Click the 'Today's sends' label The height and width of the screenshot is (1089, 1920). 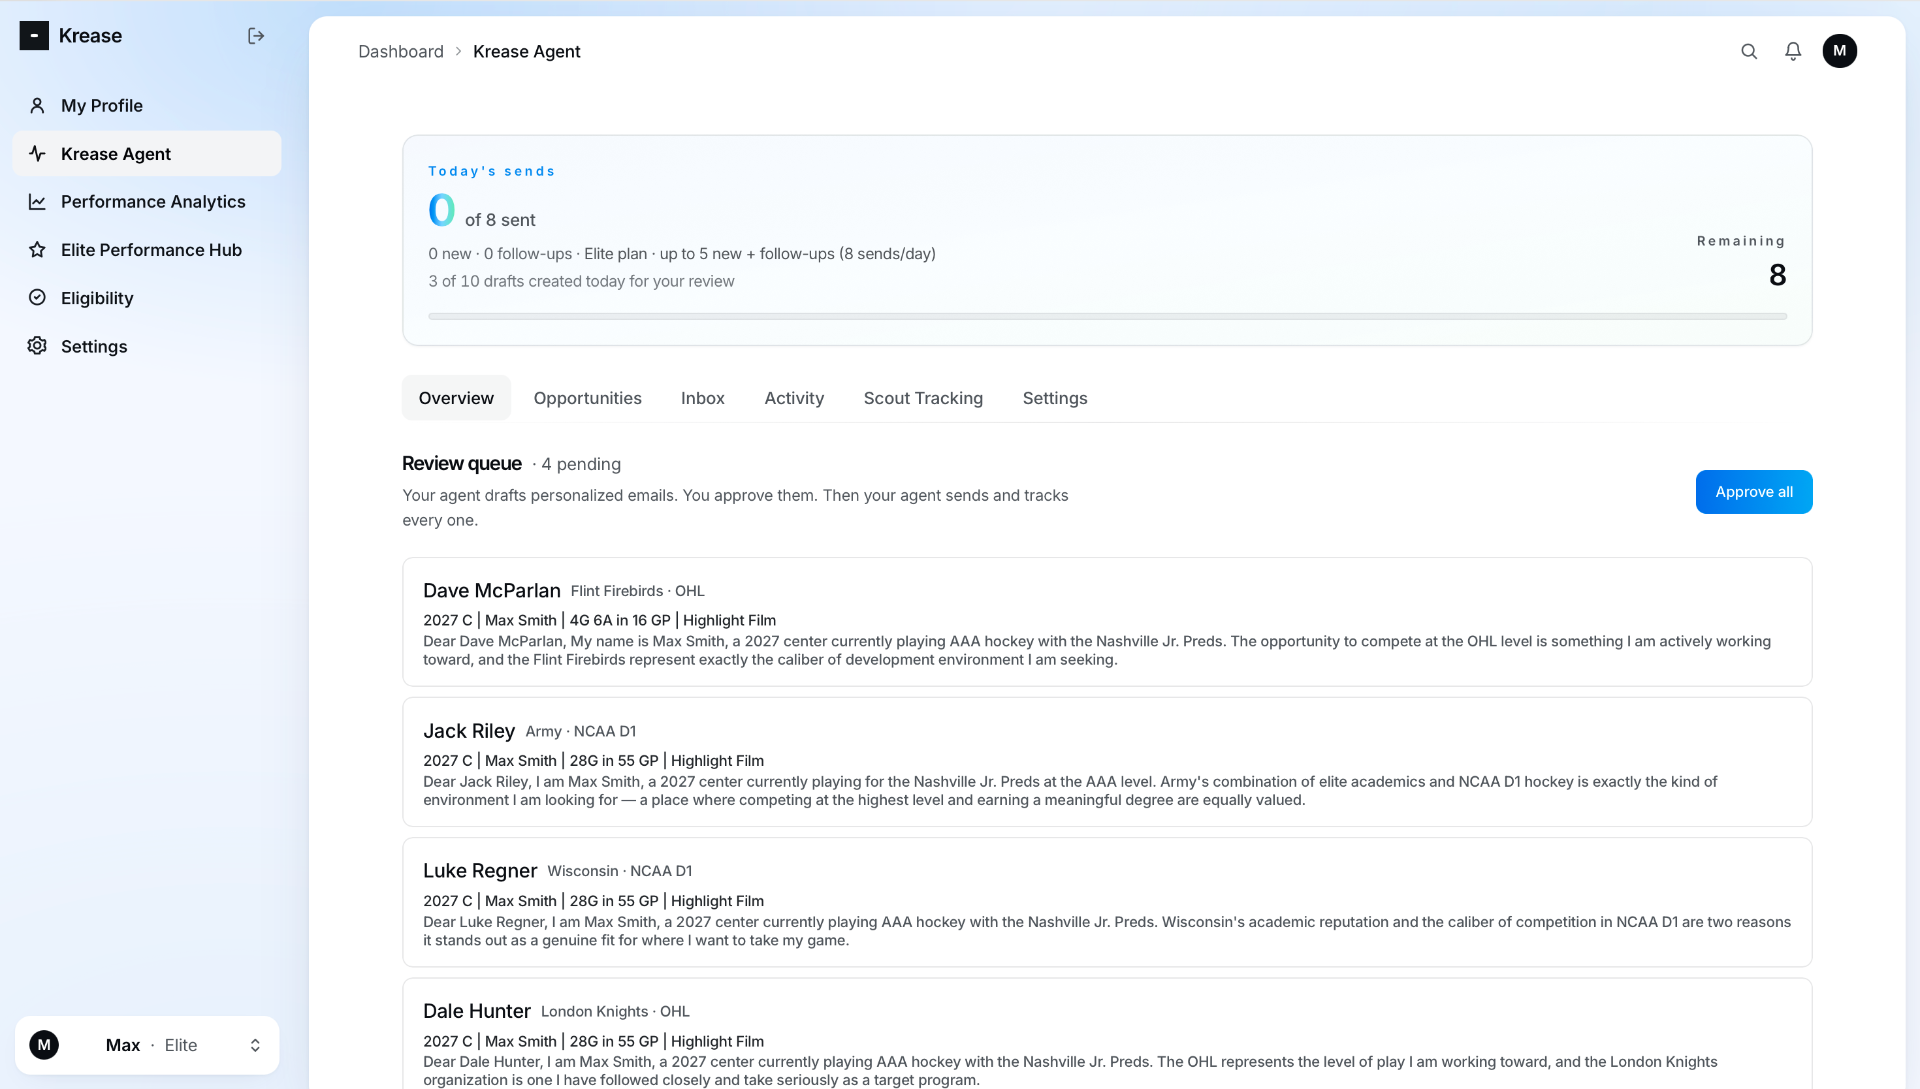point(491,171)
